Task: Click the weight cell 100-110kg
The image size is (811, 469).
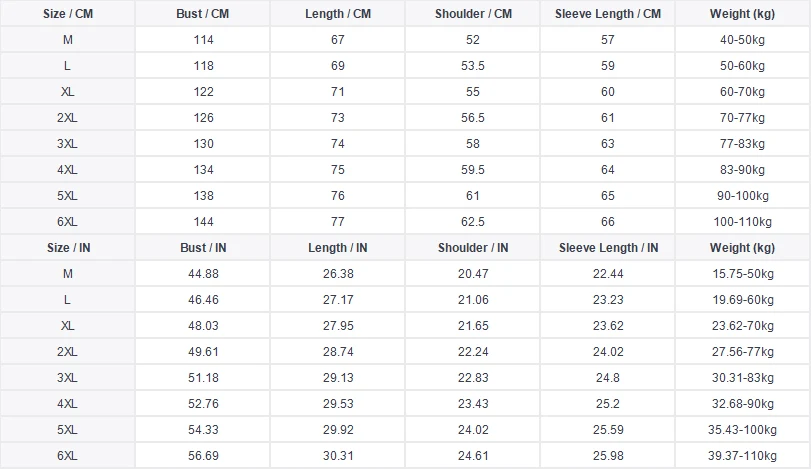Action: (743, 221)
